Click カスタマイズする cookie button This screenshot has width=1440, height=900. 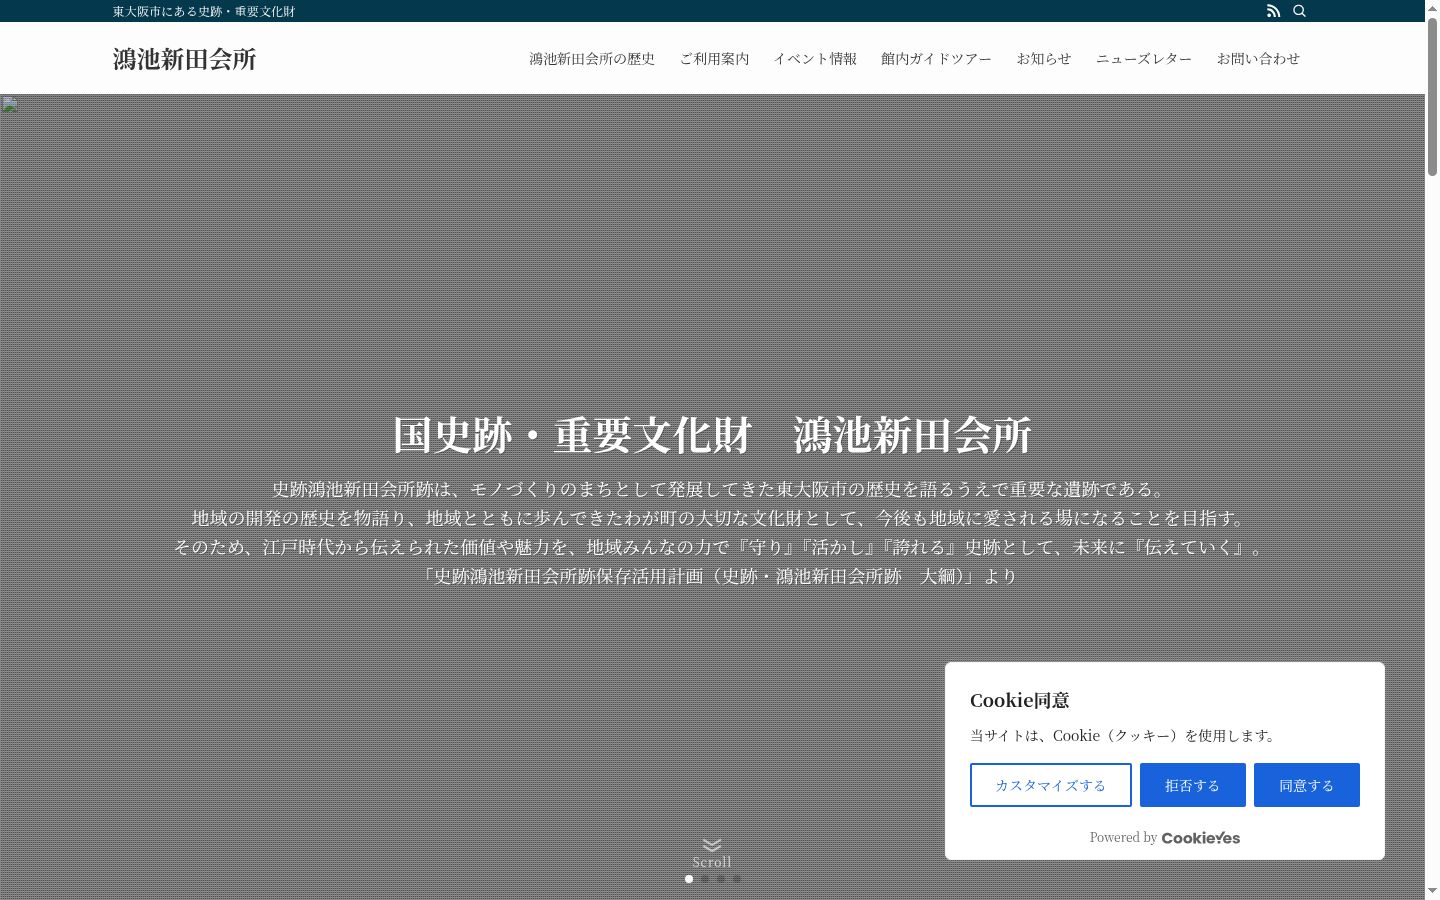(x=1051, y=785)
